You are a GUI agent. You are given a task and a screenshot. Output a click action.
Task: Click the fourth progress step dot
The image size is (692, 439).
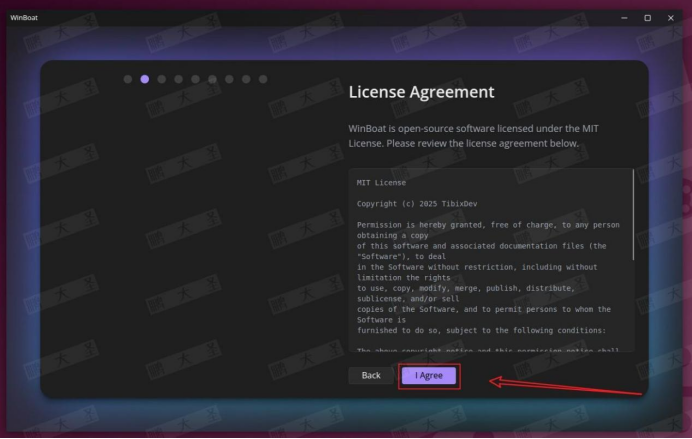(179, 79)
